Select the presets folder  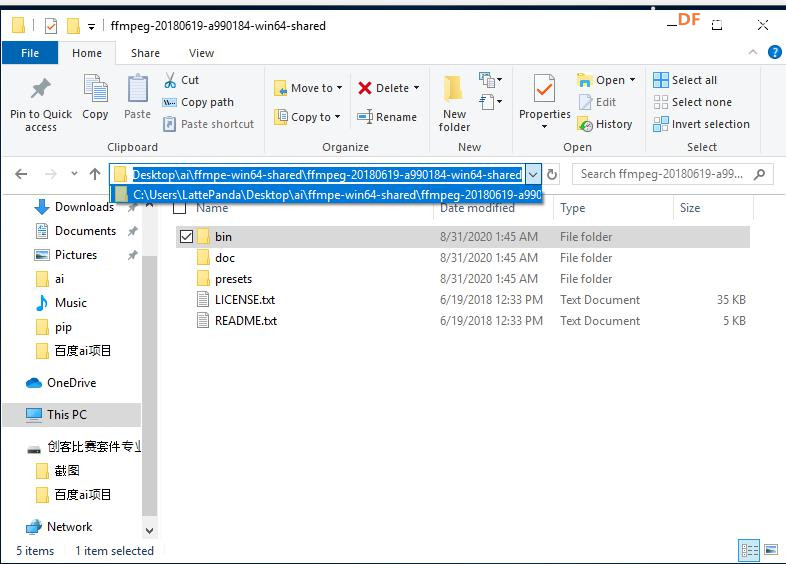(x=233, y=279)
